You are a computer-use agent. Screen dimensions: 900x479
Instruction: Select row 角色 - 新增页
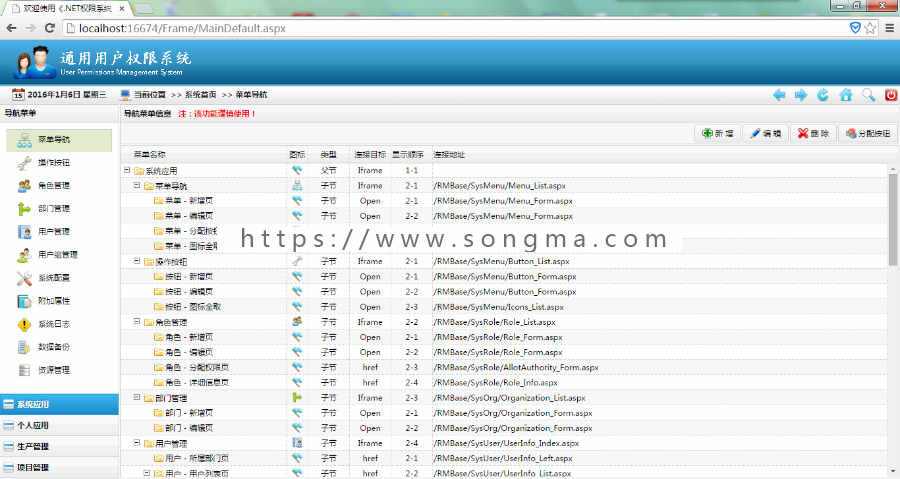point(506,337)
